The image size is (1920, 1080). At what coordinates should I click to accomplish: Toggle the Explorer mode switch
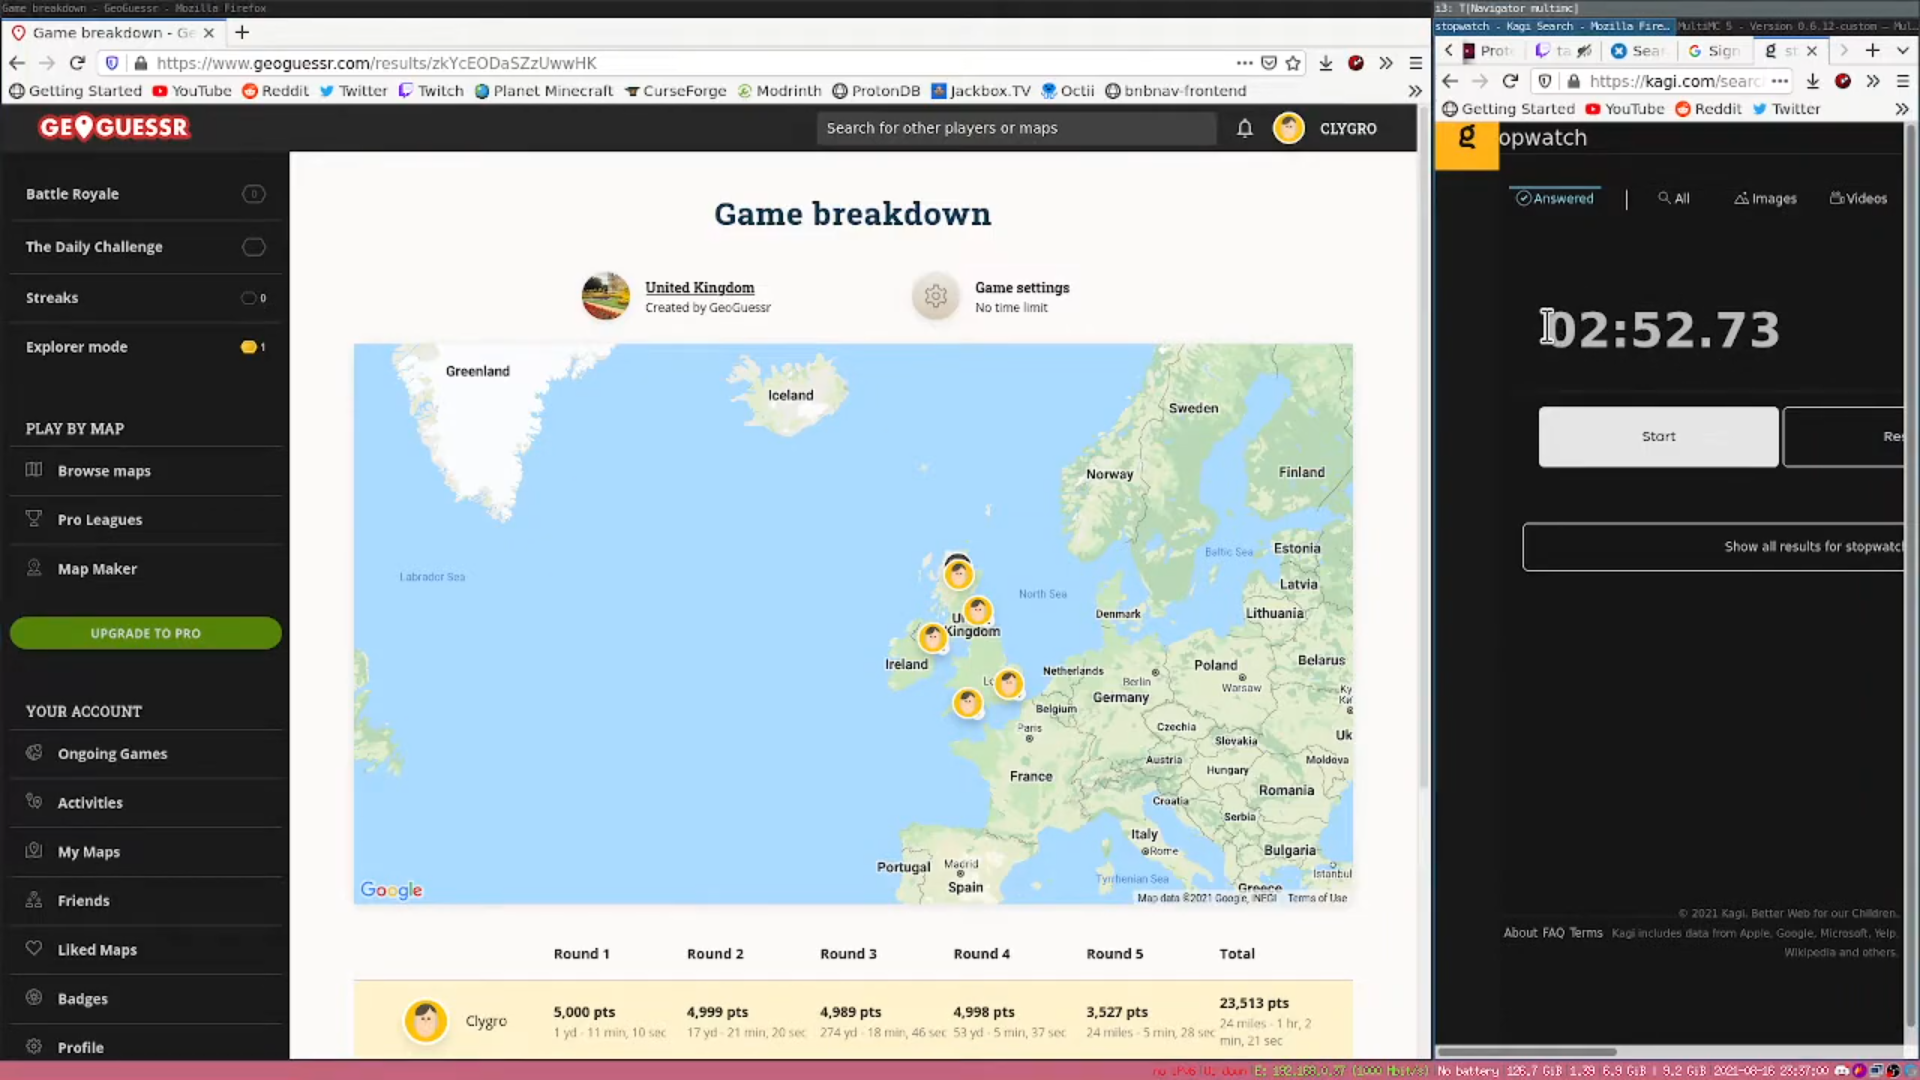point(249,347)
